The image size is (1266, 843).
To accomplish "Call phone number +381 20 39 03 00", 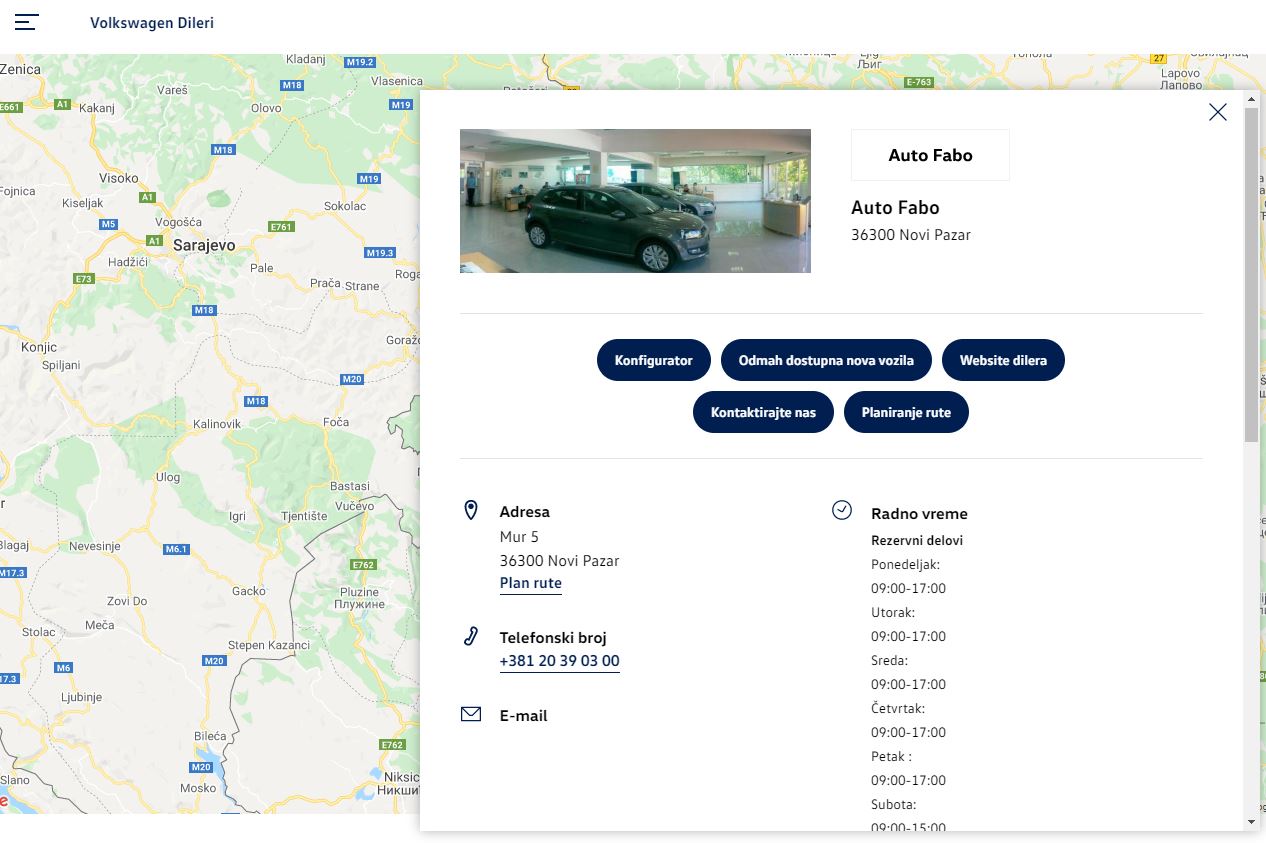I will click(560, 661).
